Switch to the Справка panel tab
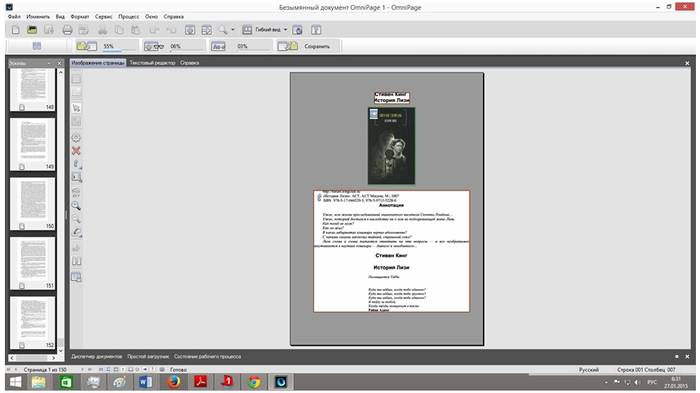This screenshot has width=700, height=393. click(x=190, y=63)
